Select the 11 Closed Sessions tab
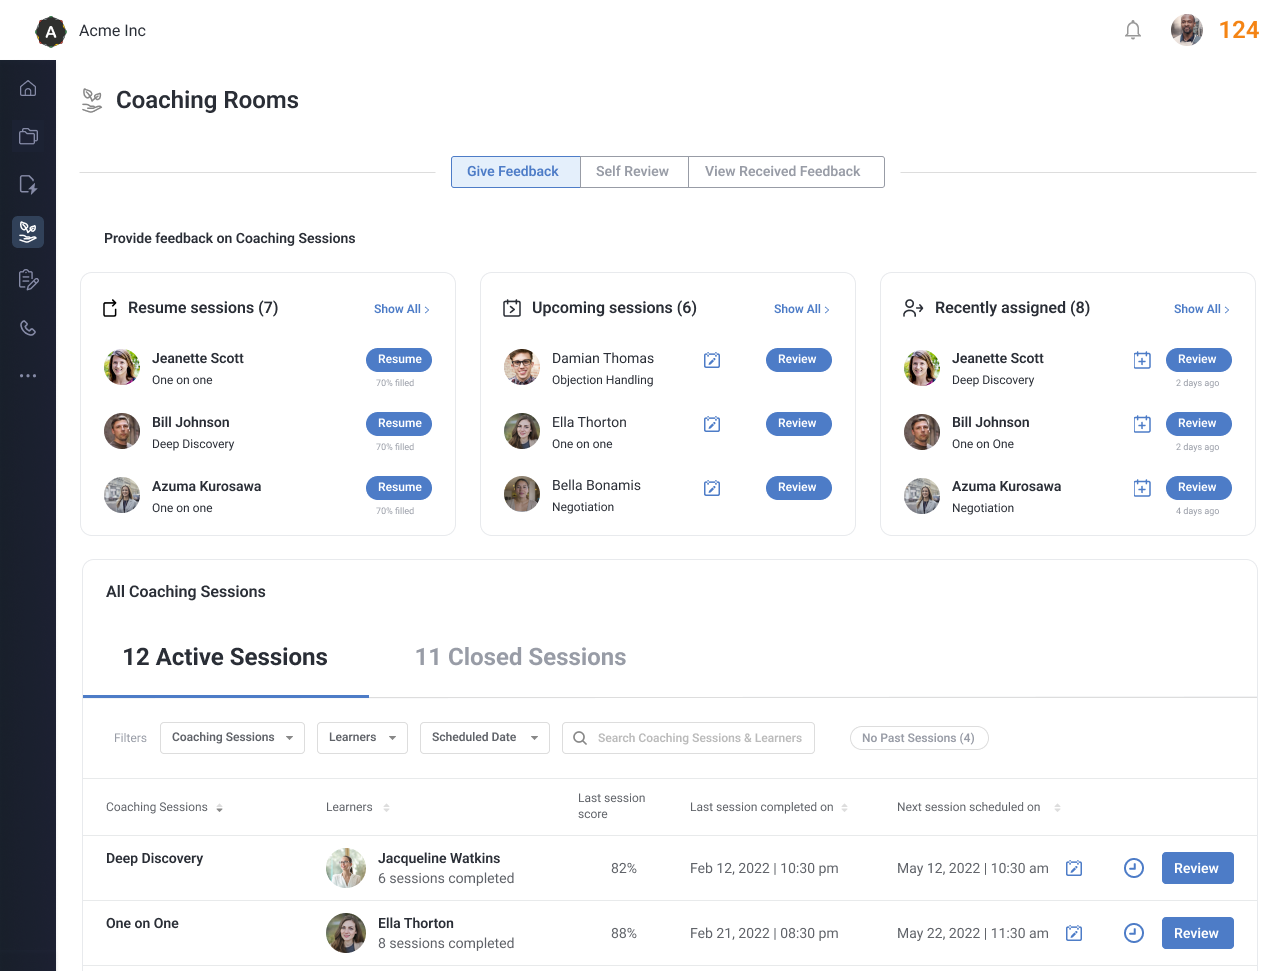1280x971 pixels. click(520, 657)
